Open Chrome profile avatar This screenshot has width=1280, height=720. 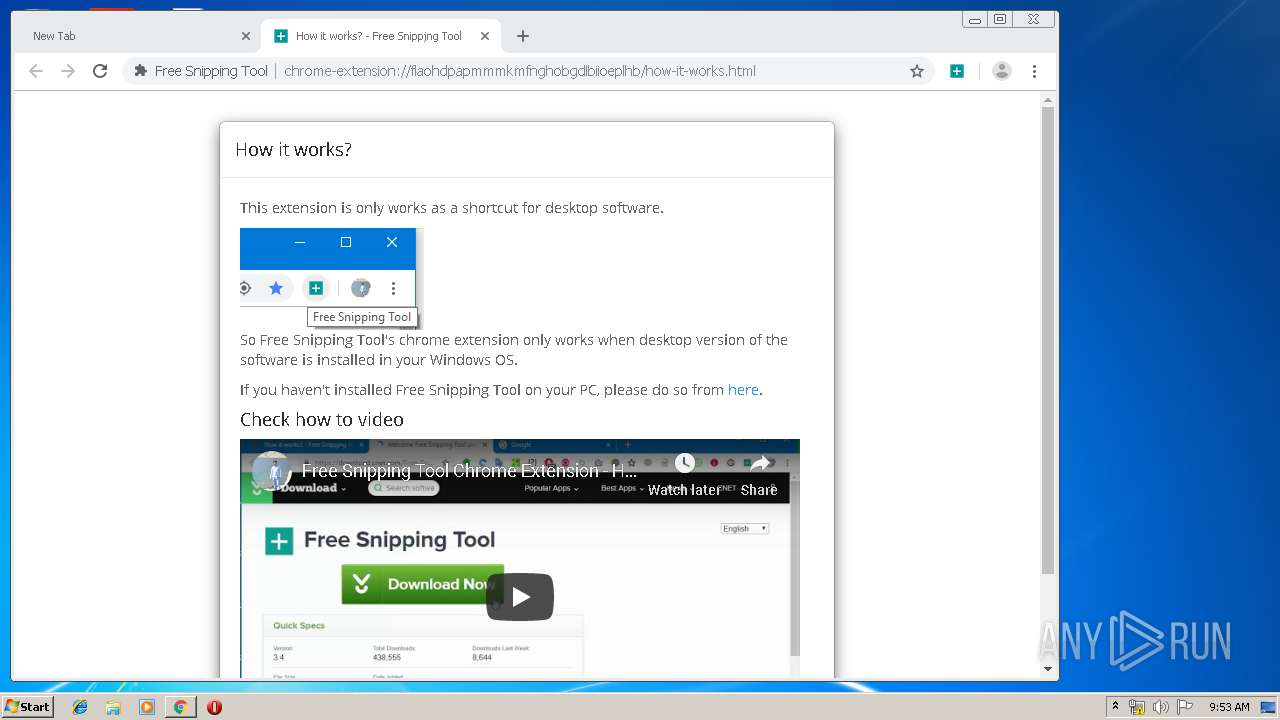(1002, 71)
